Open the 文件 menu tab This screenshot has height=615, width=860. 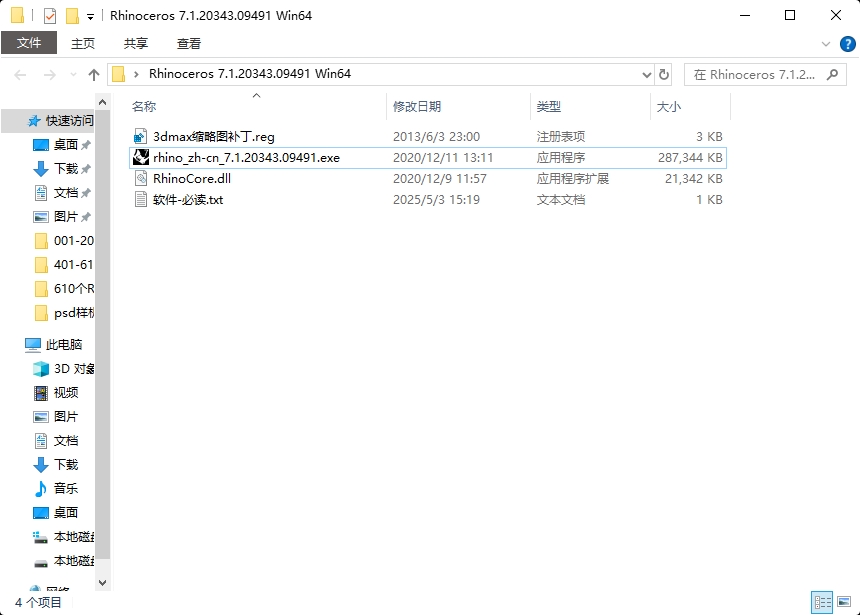[x=29, y=43]
